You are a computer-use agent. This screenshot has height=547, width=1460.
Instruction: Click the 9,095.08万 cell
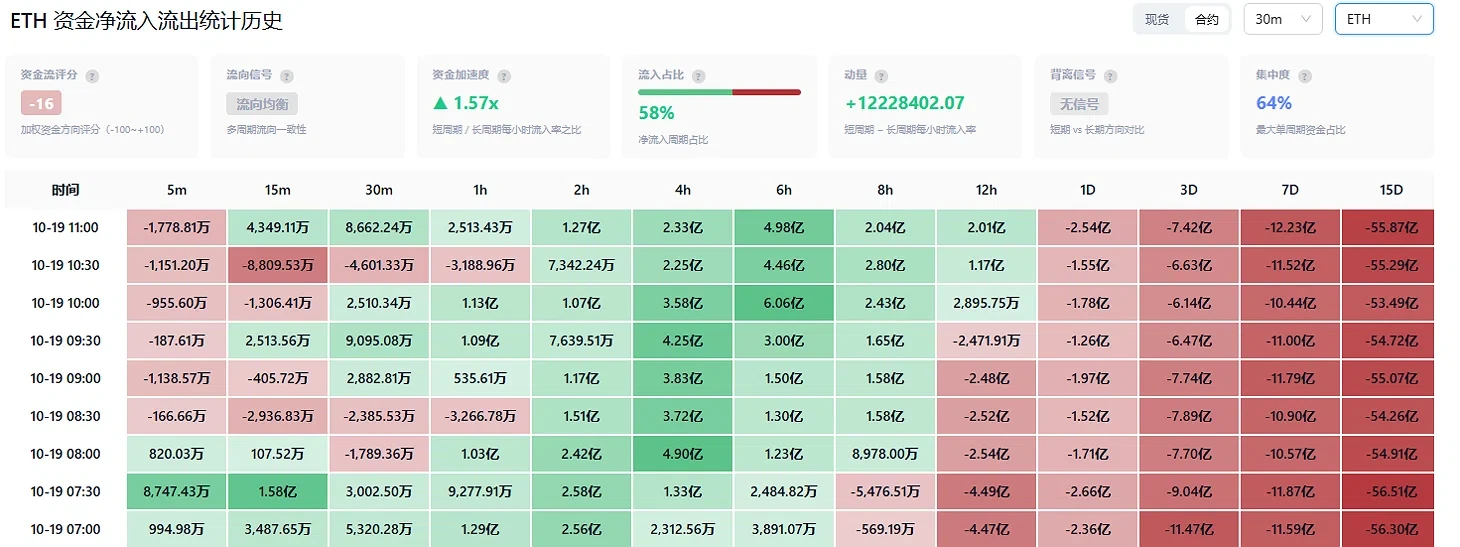pos(379,340)
